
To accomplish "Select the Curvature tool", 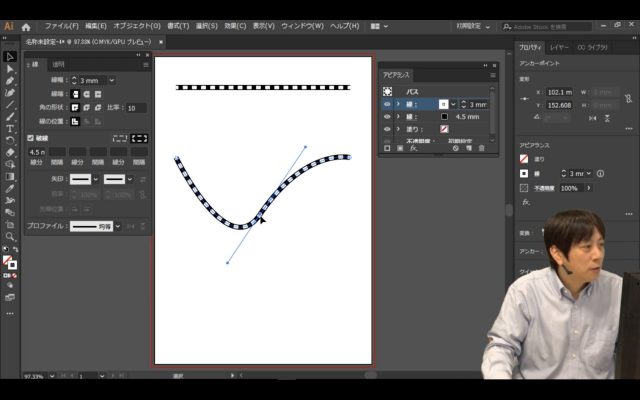I will coord(10,93).
